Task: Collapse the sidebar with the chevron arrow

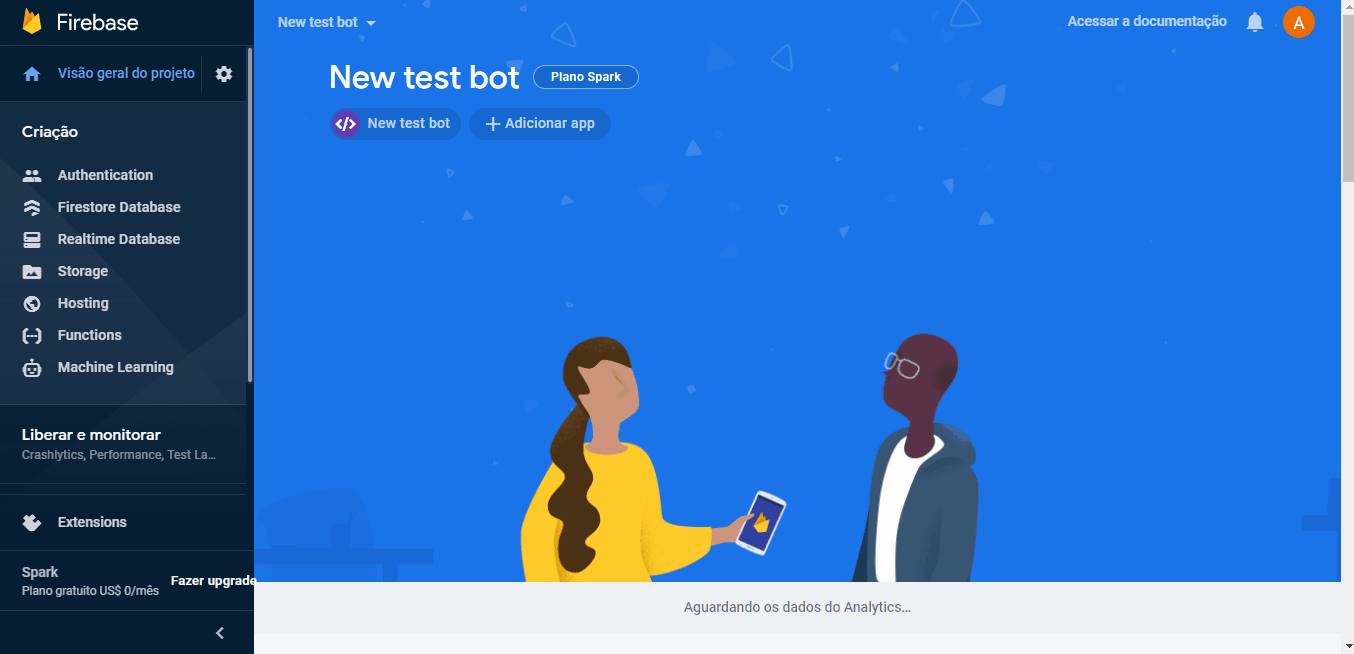Action: point(220,633)
